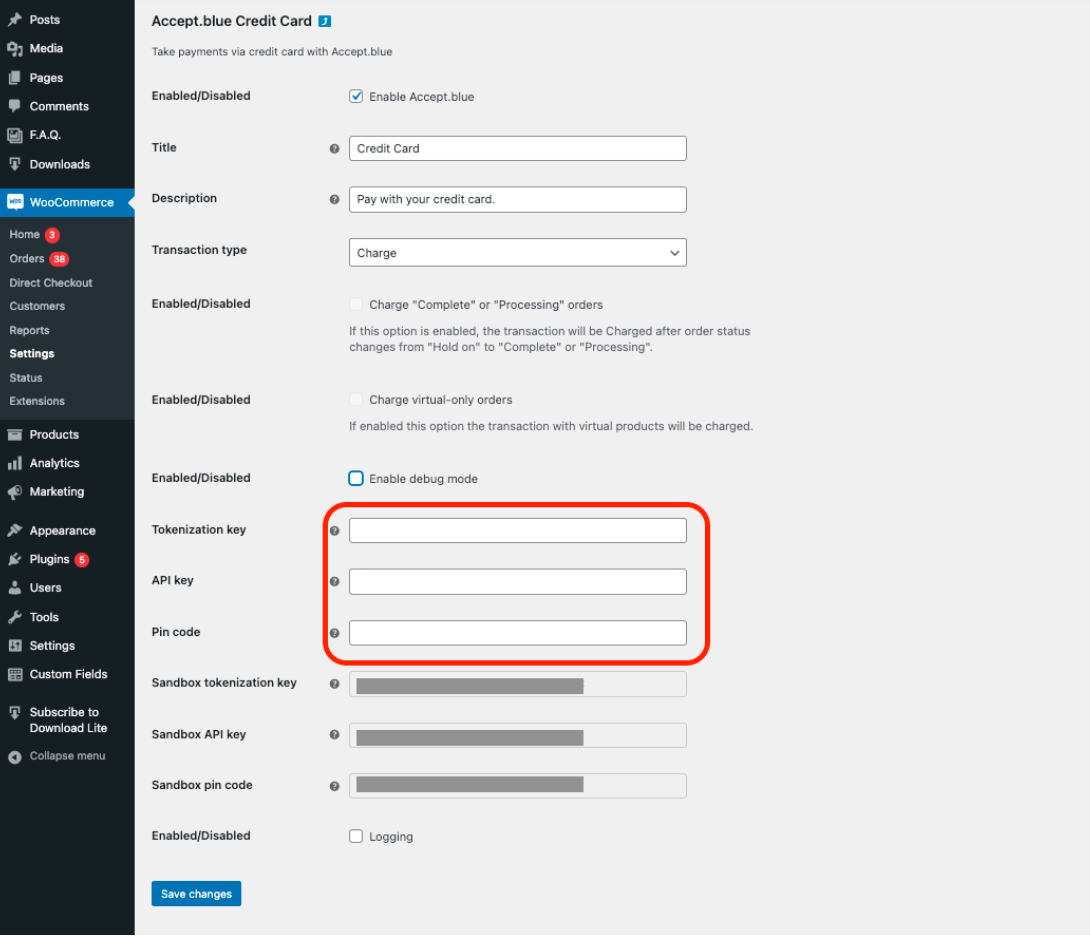
Task: Click the Plugins update count badge
Action: coord(82,560)
